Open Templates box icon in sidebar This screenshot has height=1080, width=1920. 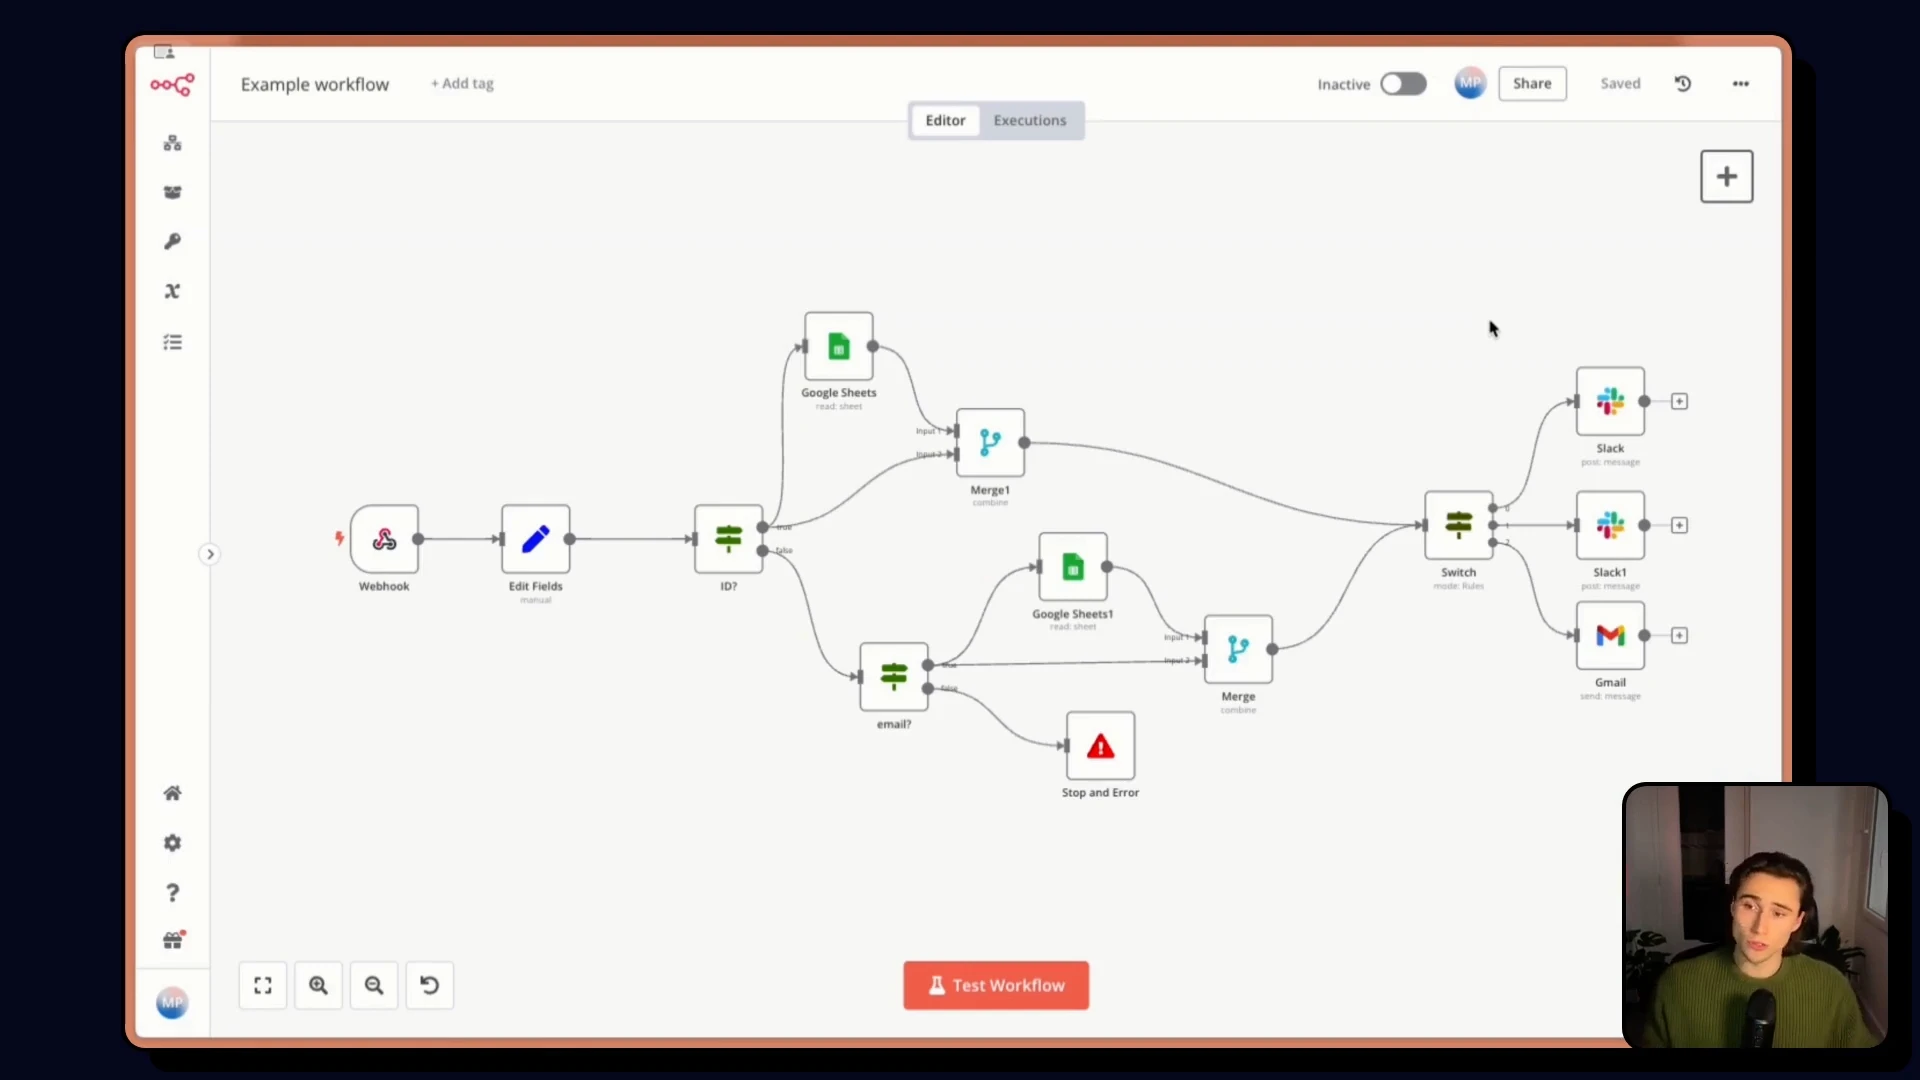(172, 192)
